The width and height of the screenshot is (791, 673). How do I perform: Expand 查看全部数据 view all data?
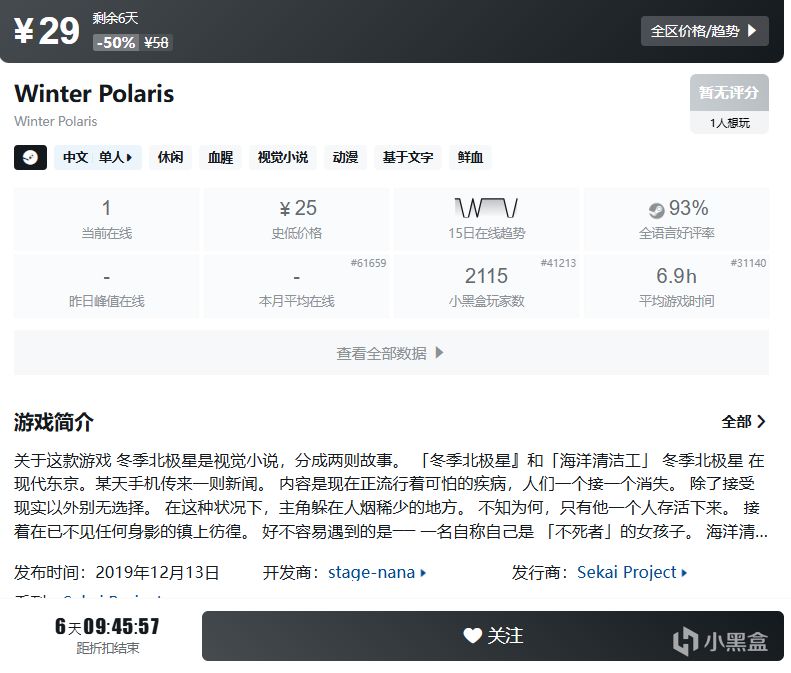(x=391, y=353)
